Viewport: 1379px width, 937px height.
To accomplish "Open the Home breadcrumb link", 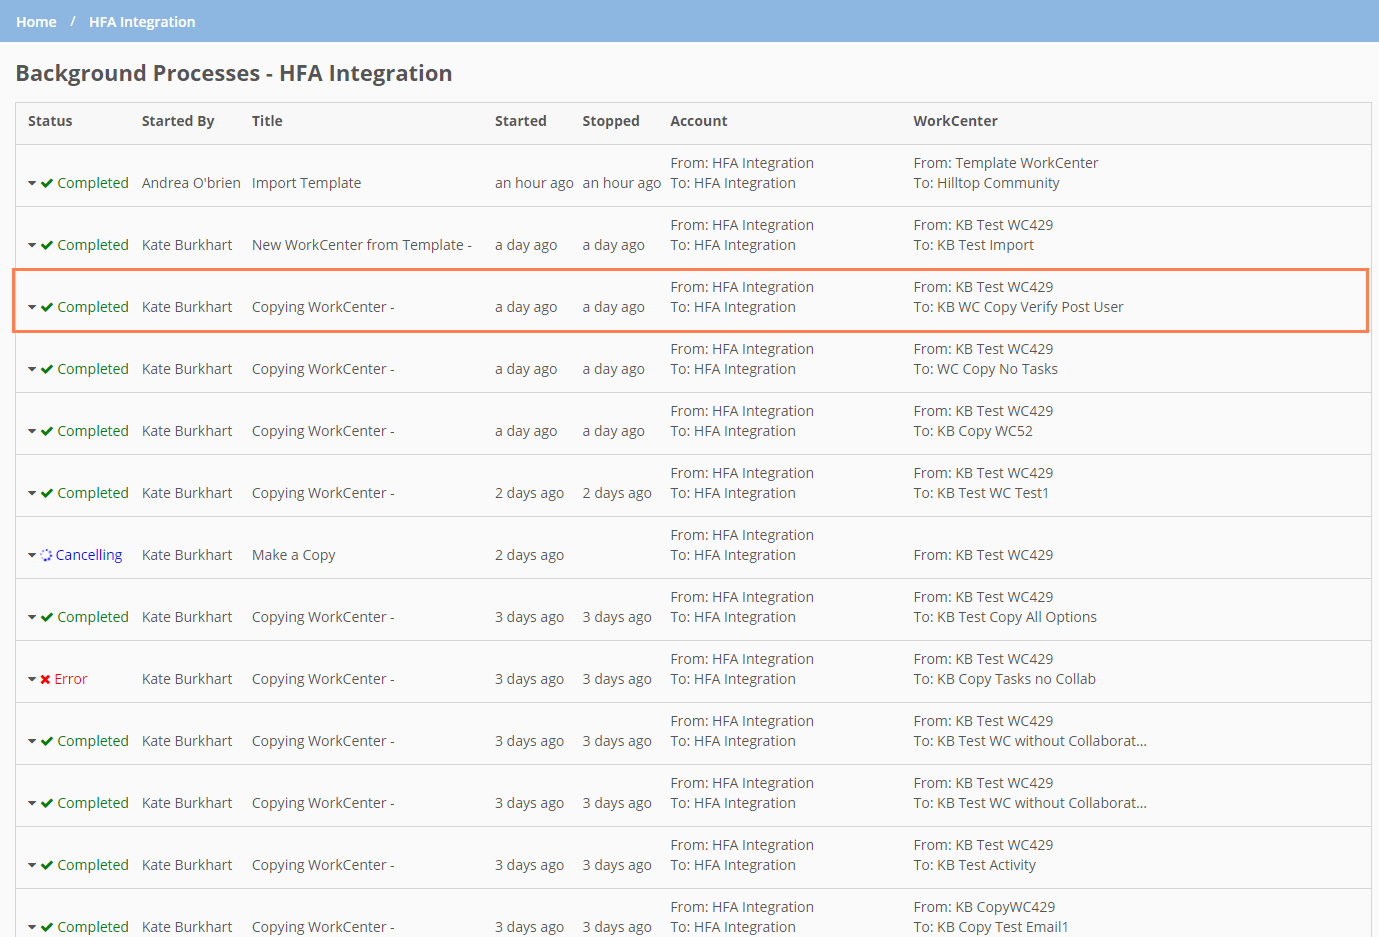I will point(36,22).
